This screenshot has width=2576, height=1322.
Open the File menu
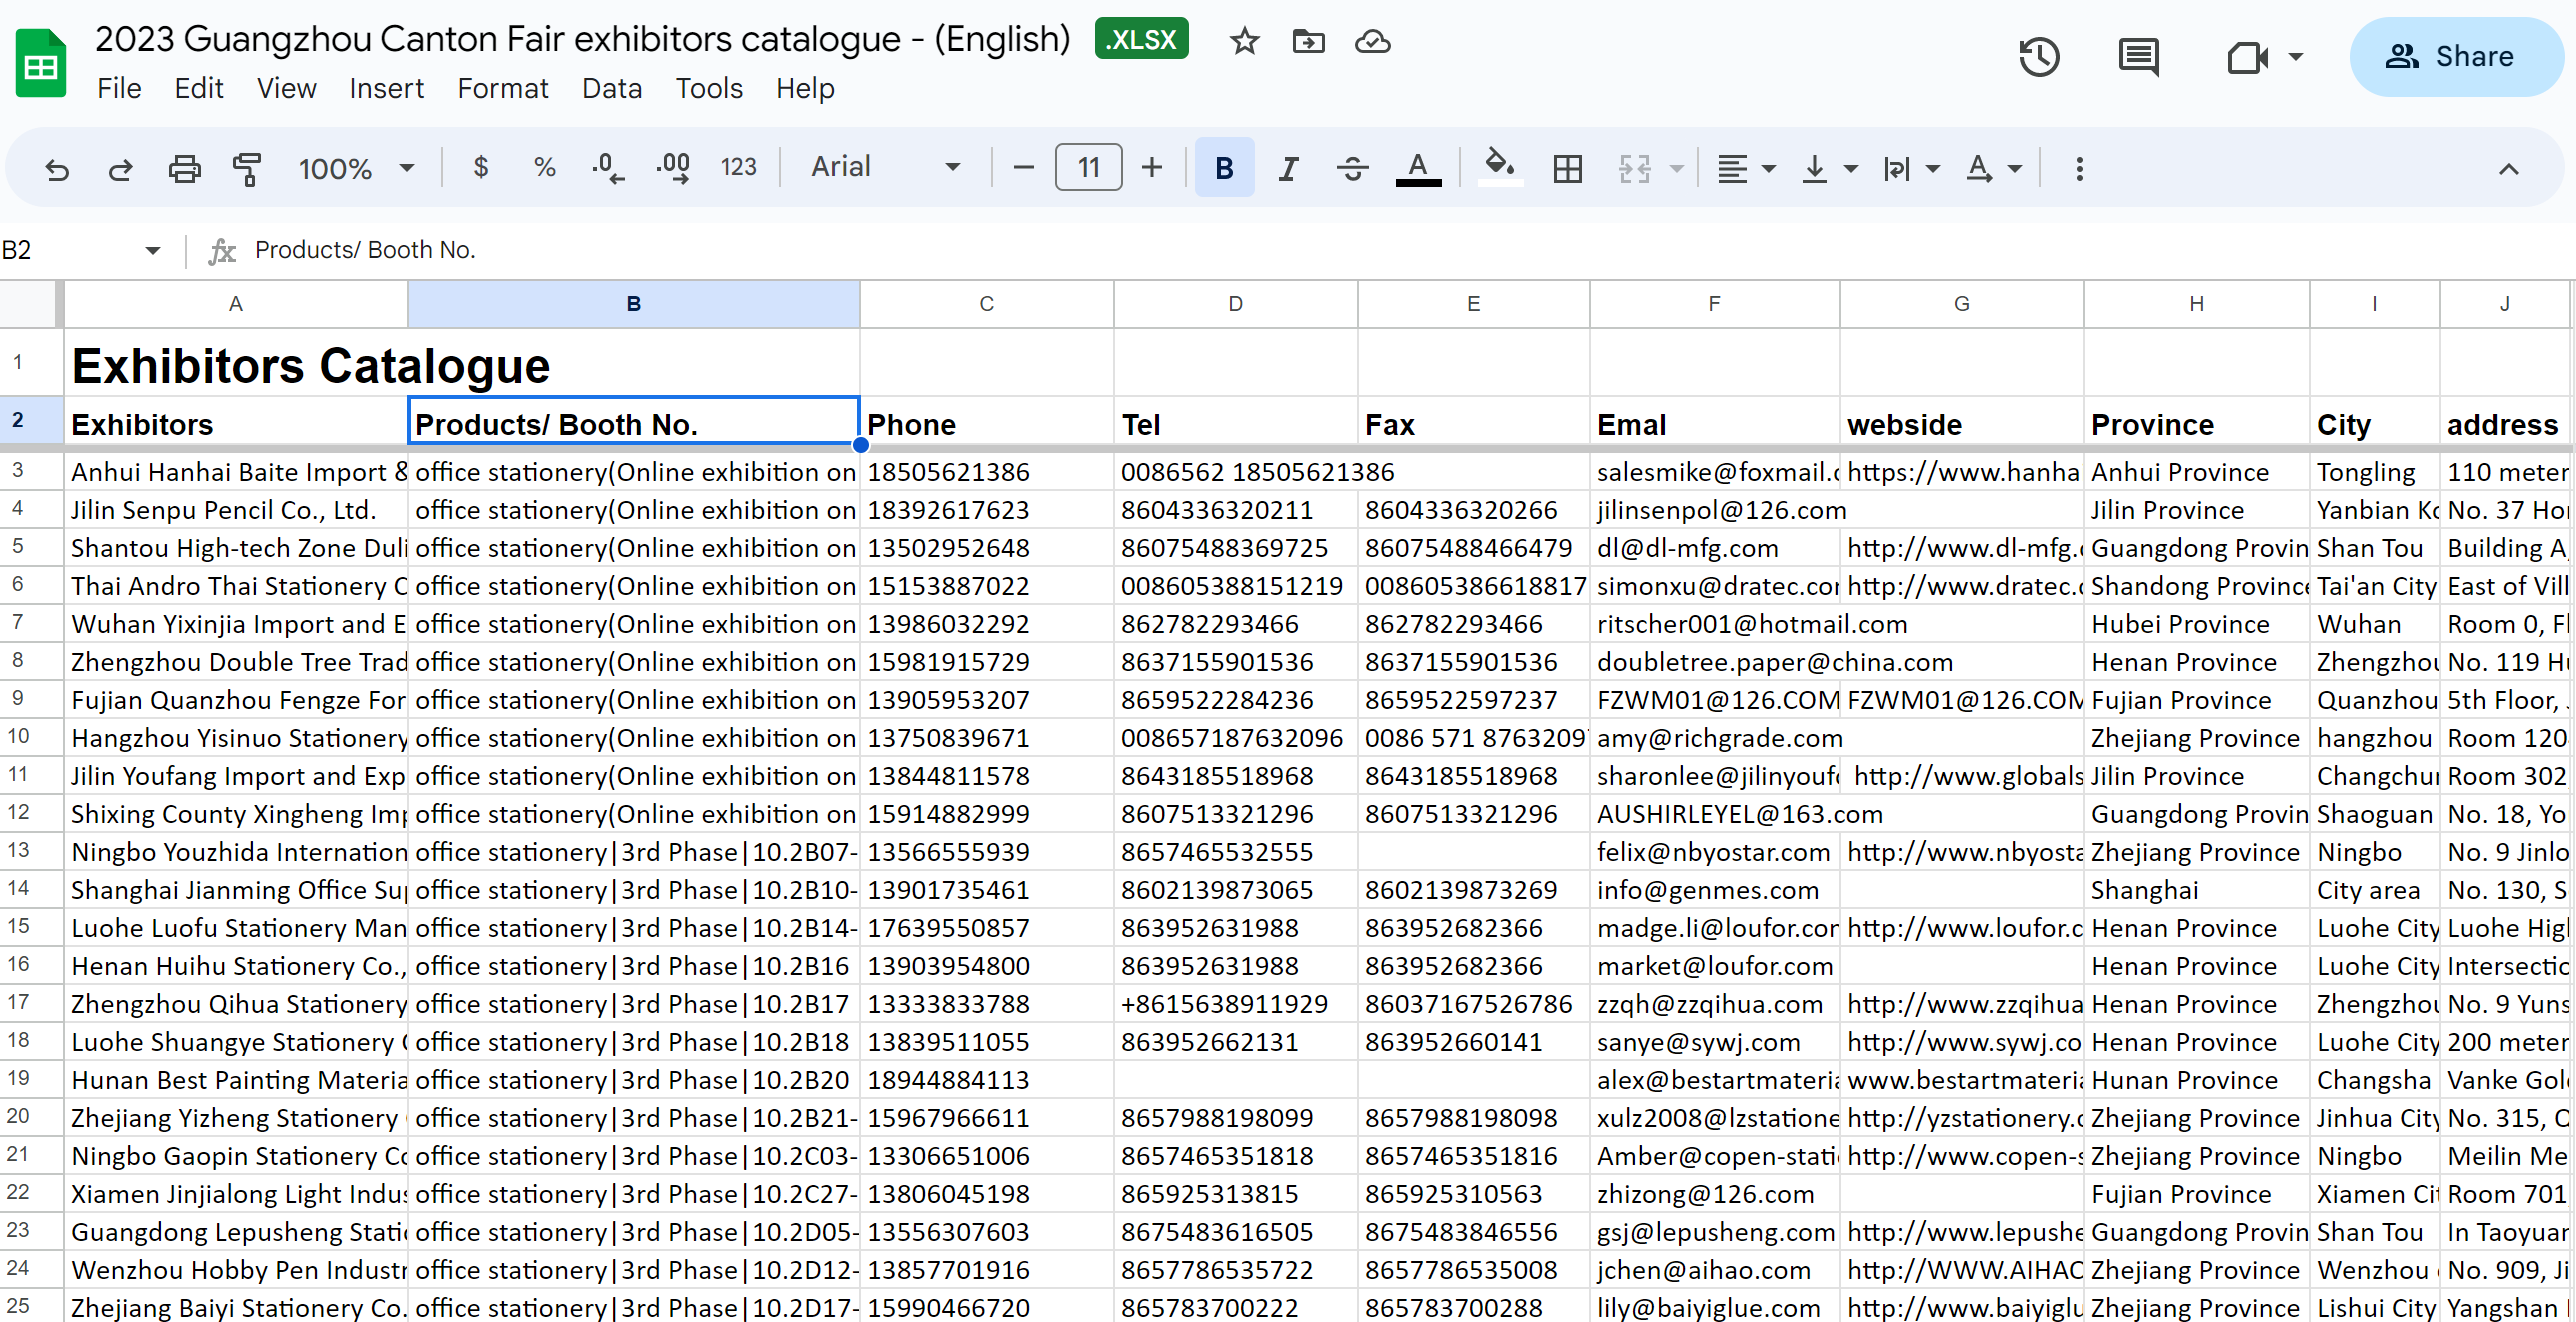click(x=119, y=88)
